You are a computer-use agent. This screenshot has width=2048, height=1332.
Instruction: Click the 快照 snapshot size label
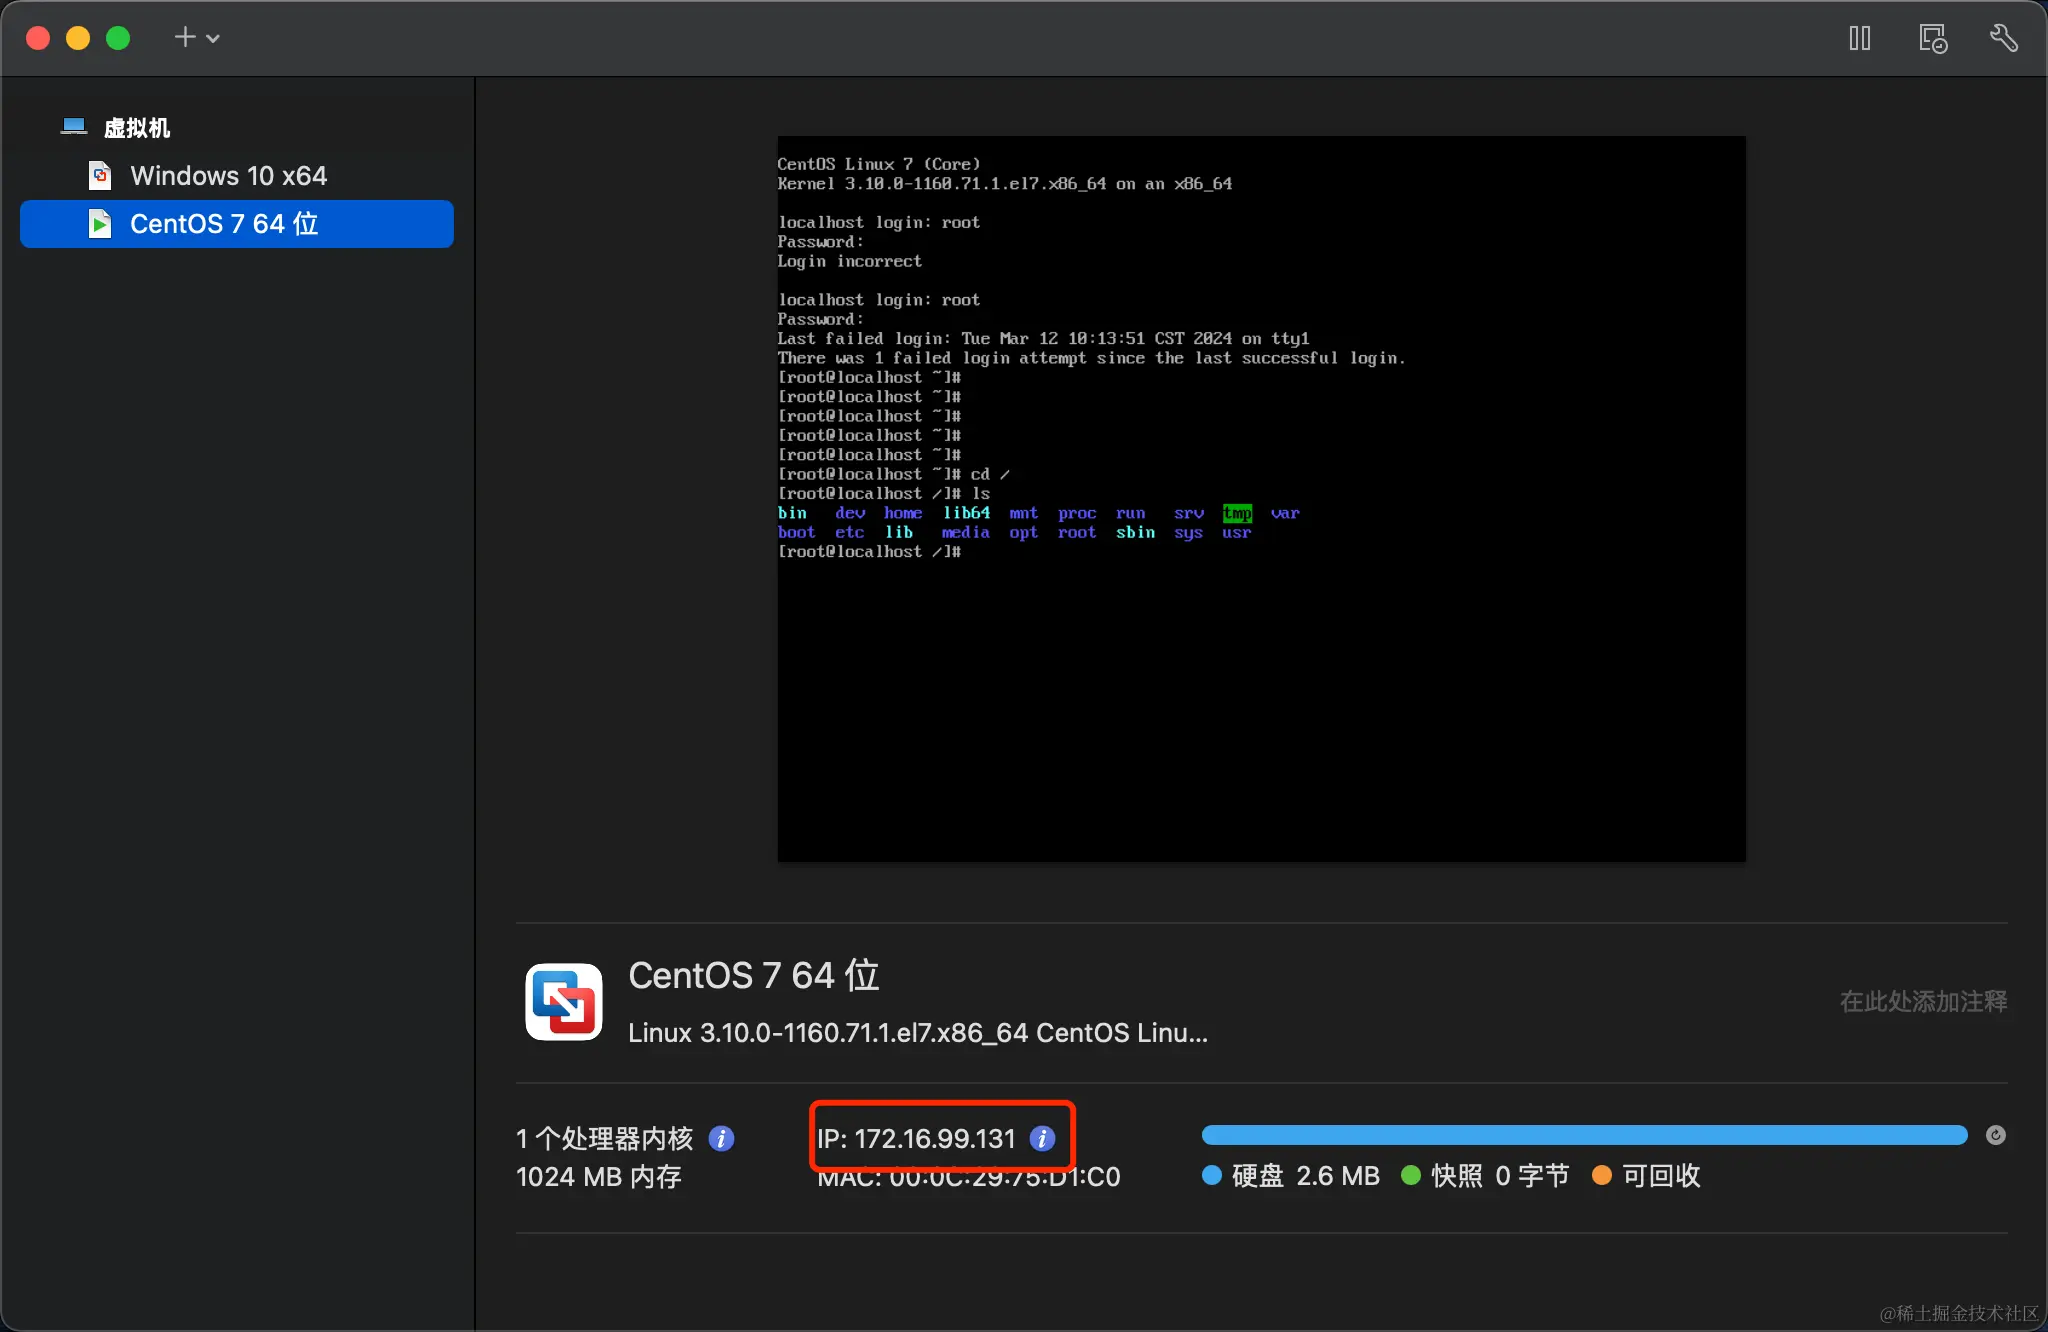pyautogui.click(x=1457, y=1176)
